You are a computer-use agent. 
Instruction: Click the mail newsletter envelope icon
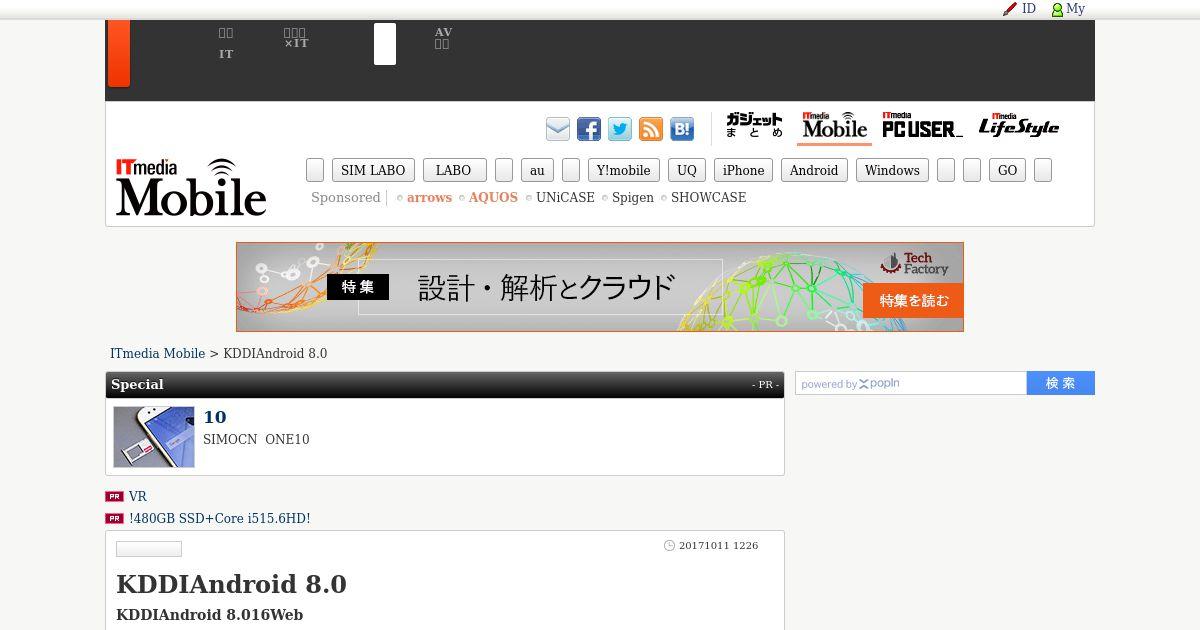point(558,129)
